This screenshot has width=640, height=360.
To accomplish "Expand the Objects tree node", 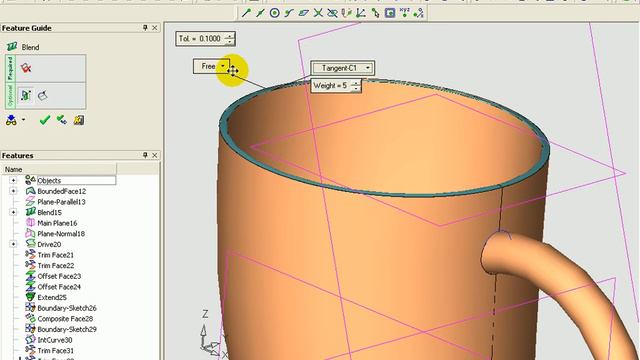I will (x=13, y=180).
